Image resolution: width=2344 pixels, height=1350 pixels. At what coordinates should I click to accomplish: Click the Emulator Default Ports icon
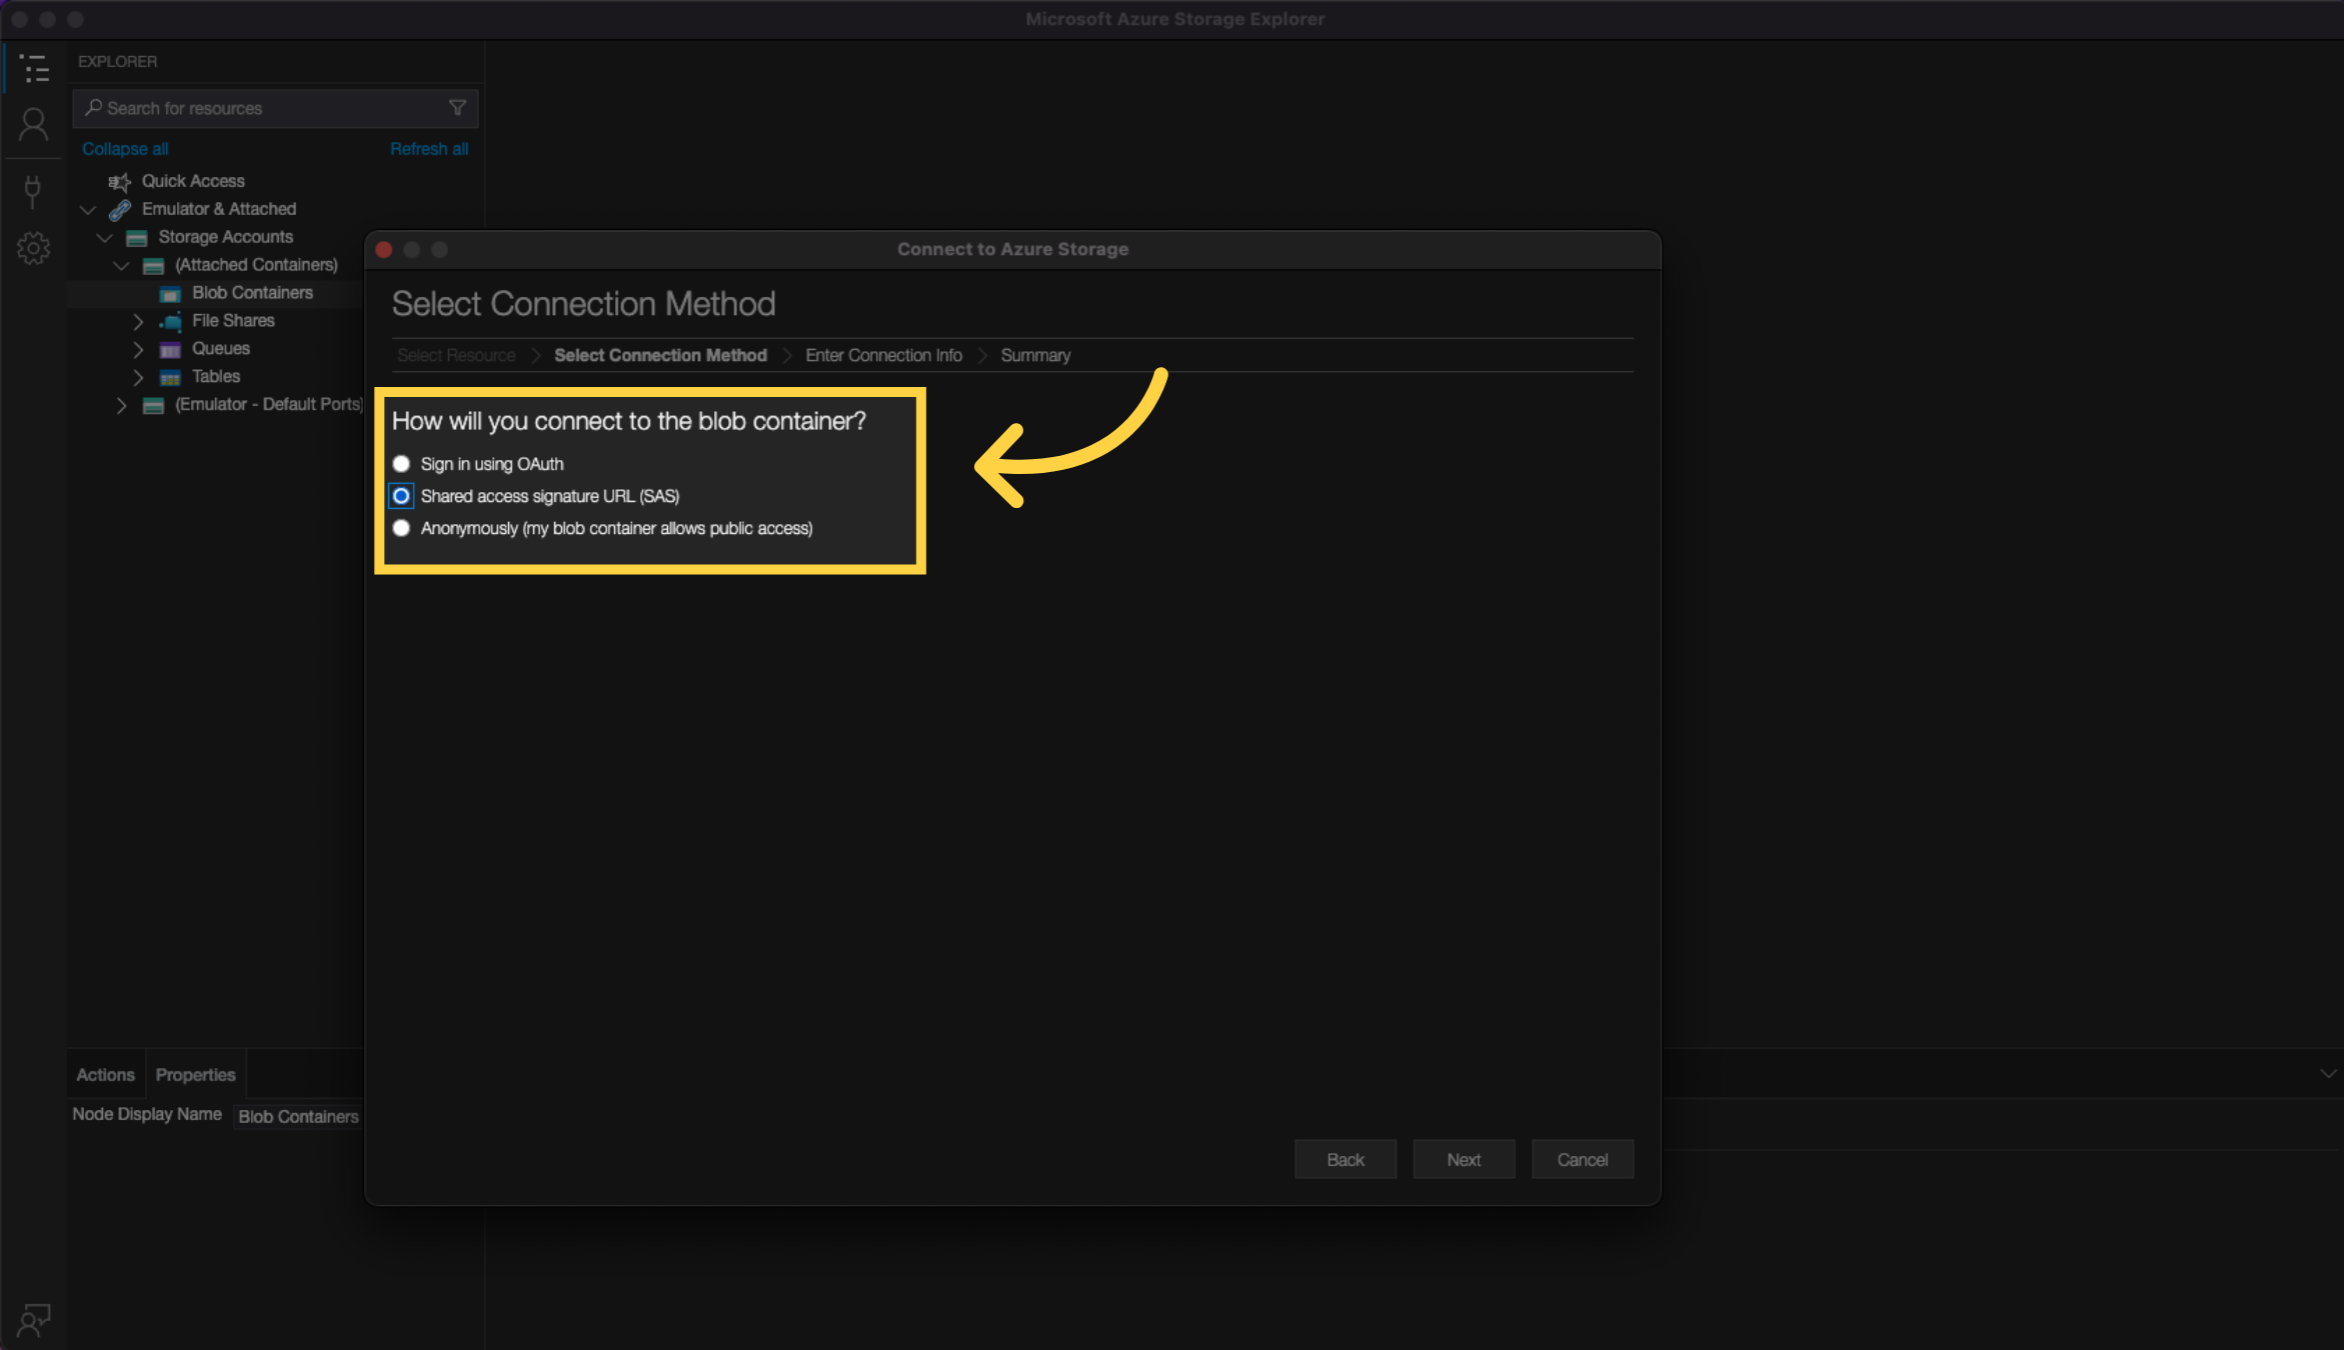pos(153,405)
